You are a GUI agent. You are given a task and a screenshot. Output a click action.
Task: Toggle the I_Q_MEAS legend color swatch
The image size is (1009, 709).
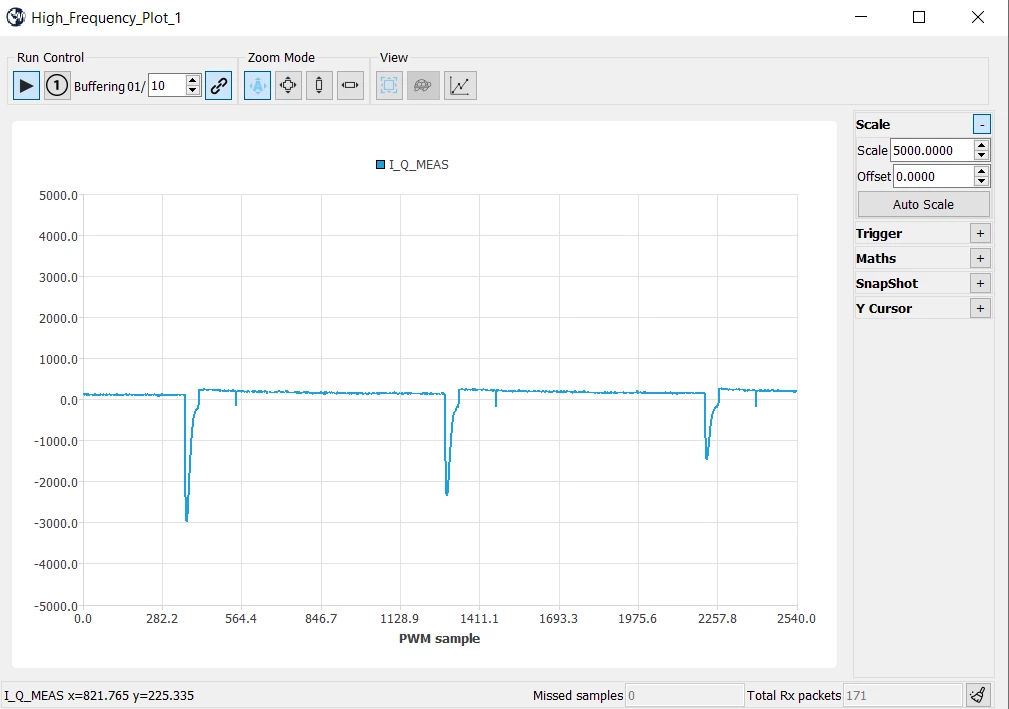click(x=380, y=165)
